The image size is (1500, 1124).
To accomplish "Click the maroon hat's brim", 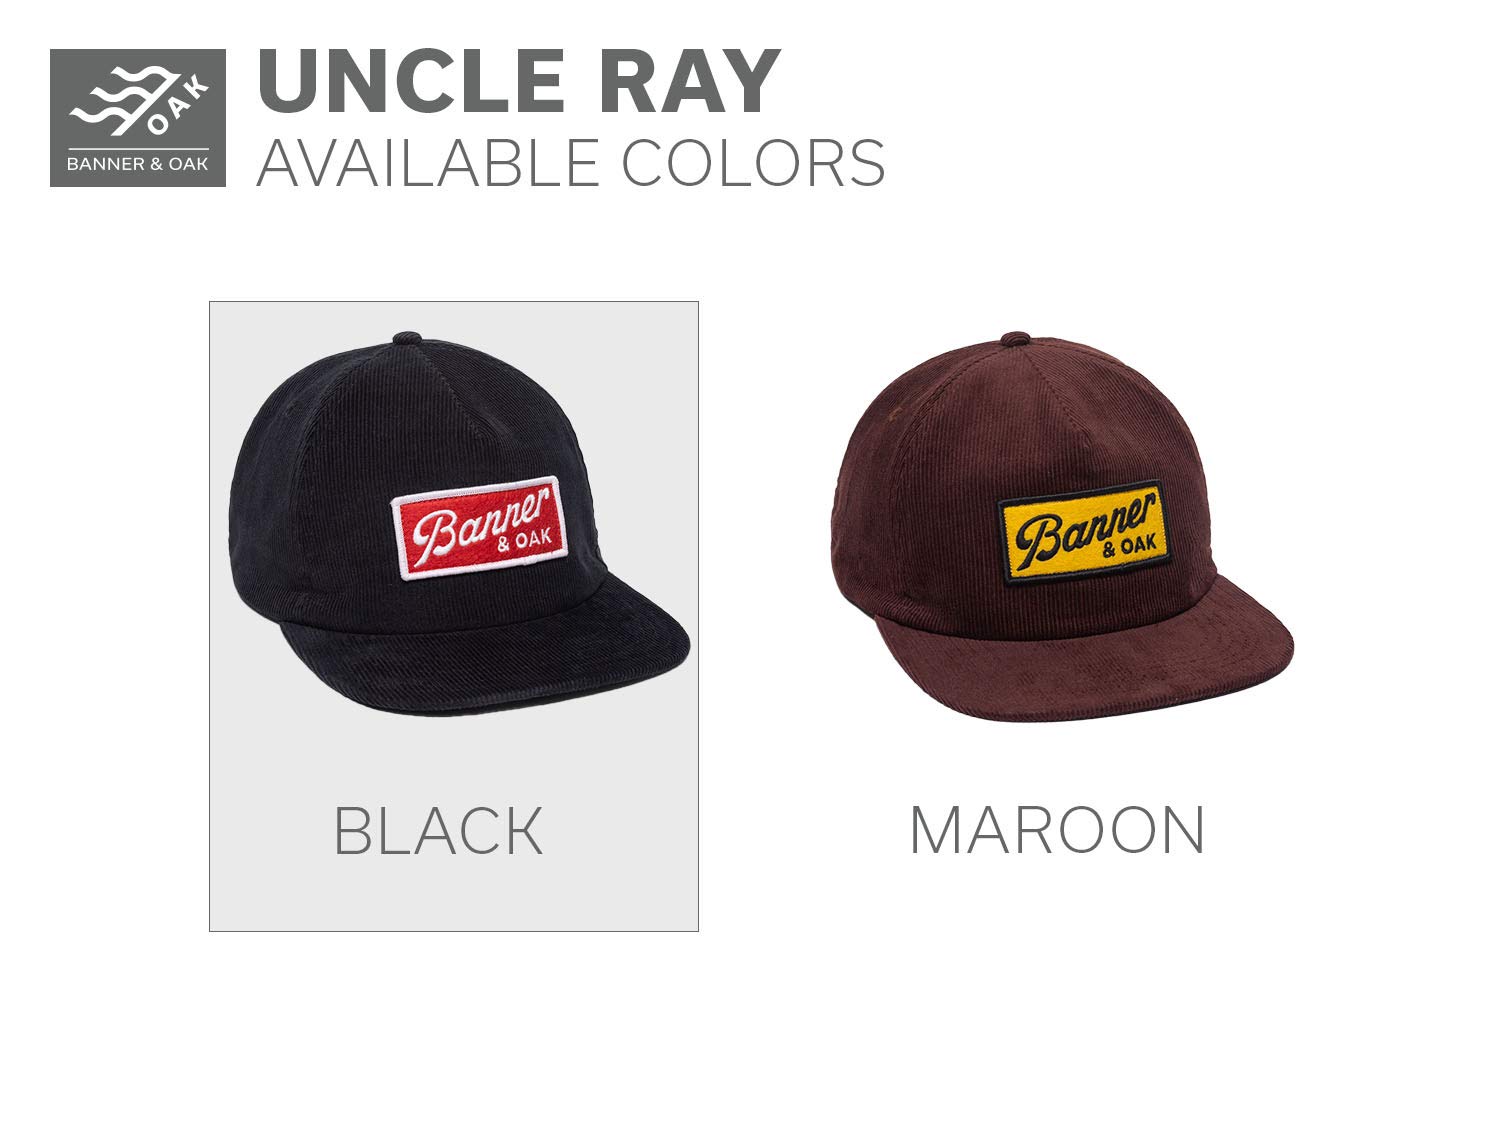I will tap(1090, 655).
